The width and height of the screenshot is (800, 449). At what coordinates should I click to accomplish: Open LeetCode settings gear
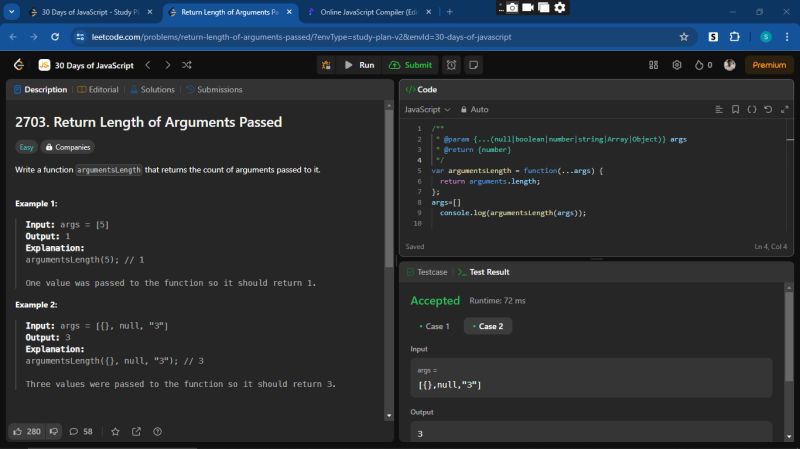[677, 65]
